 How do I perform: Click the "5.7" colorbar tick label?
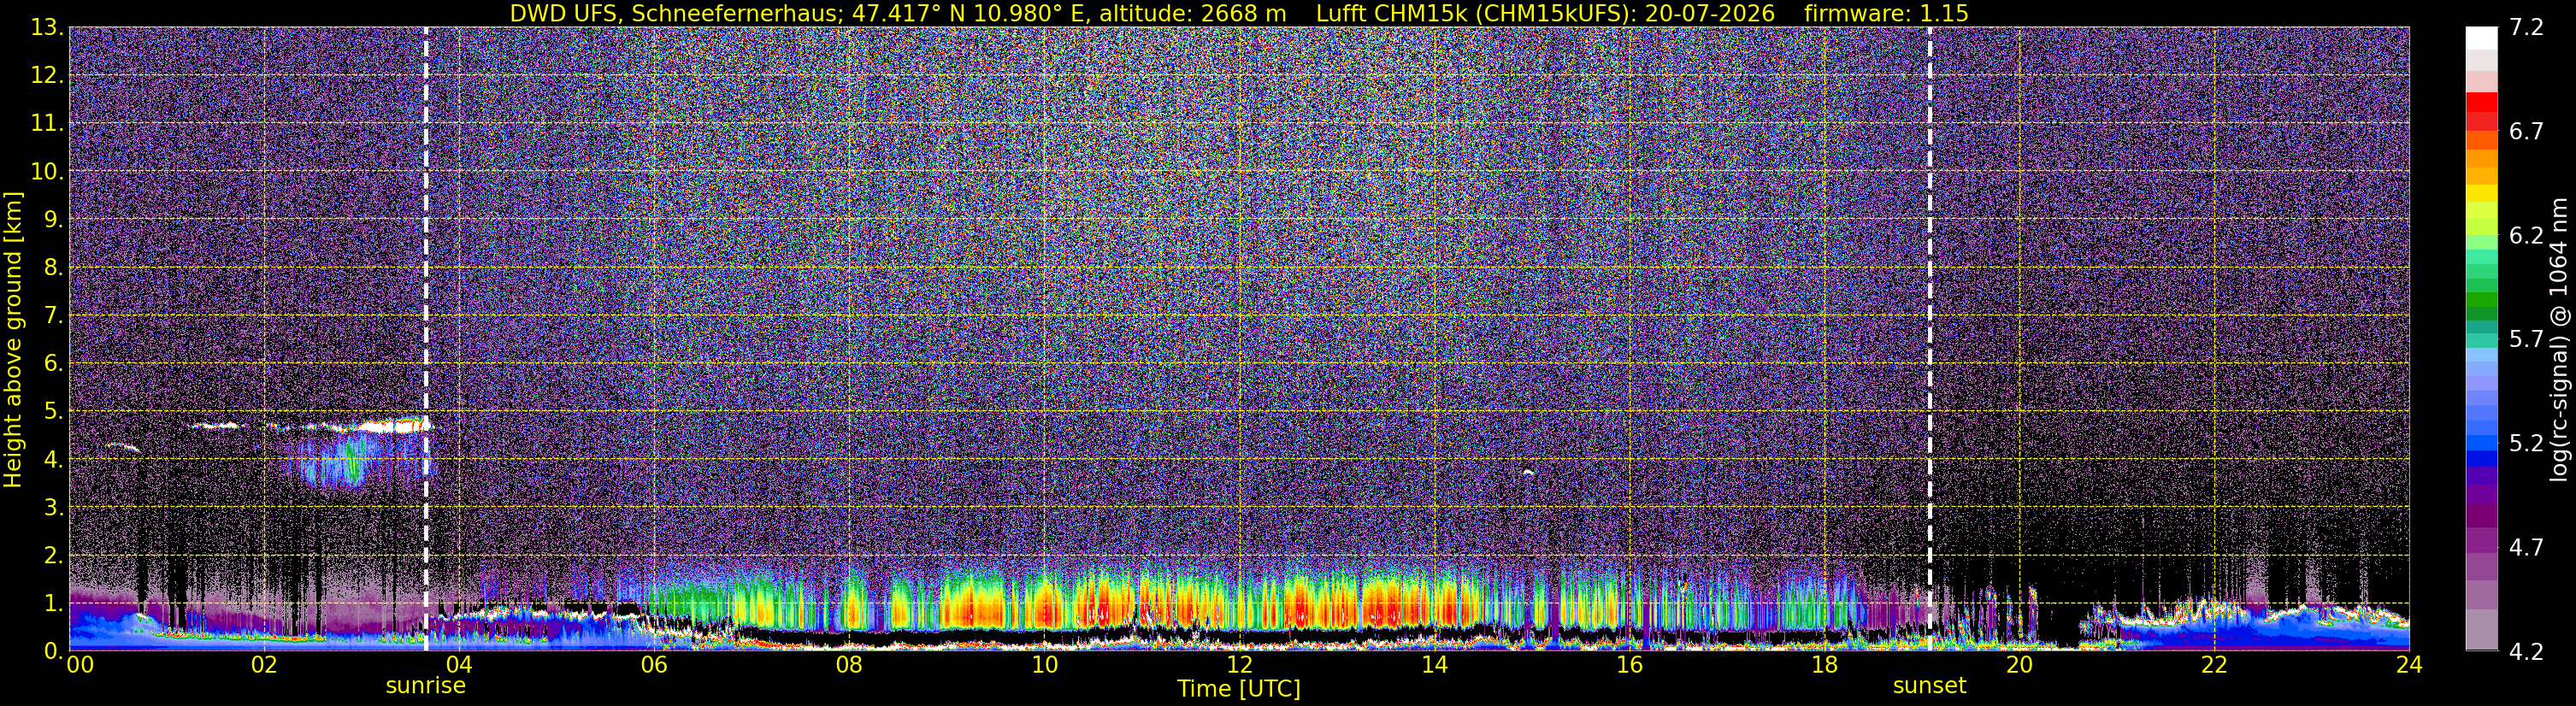[x=2526, y=339]
